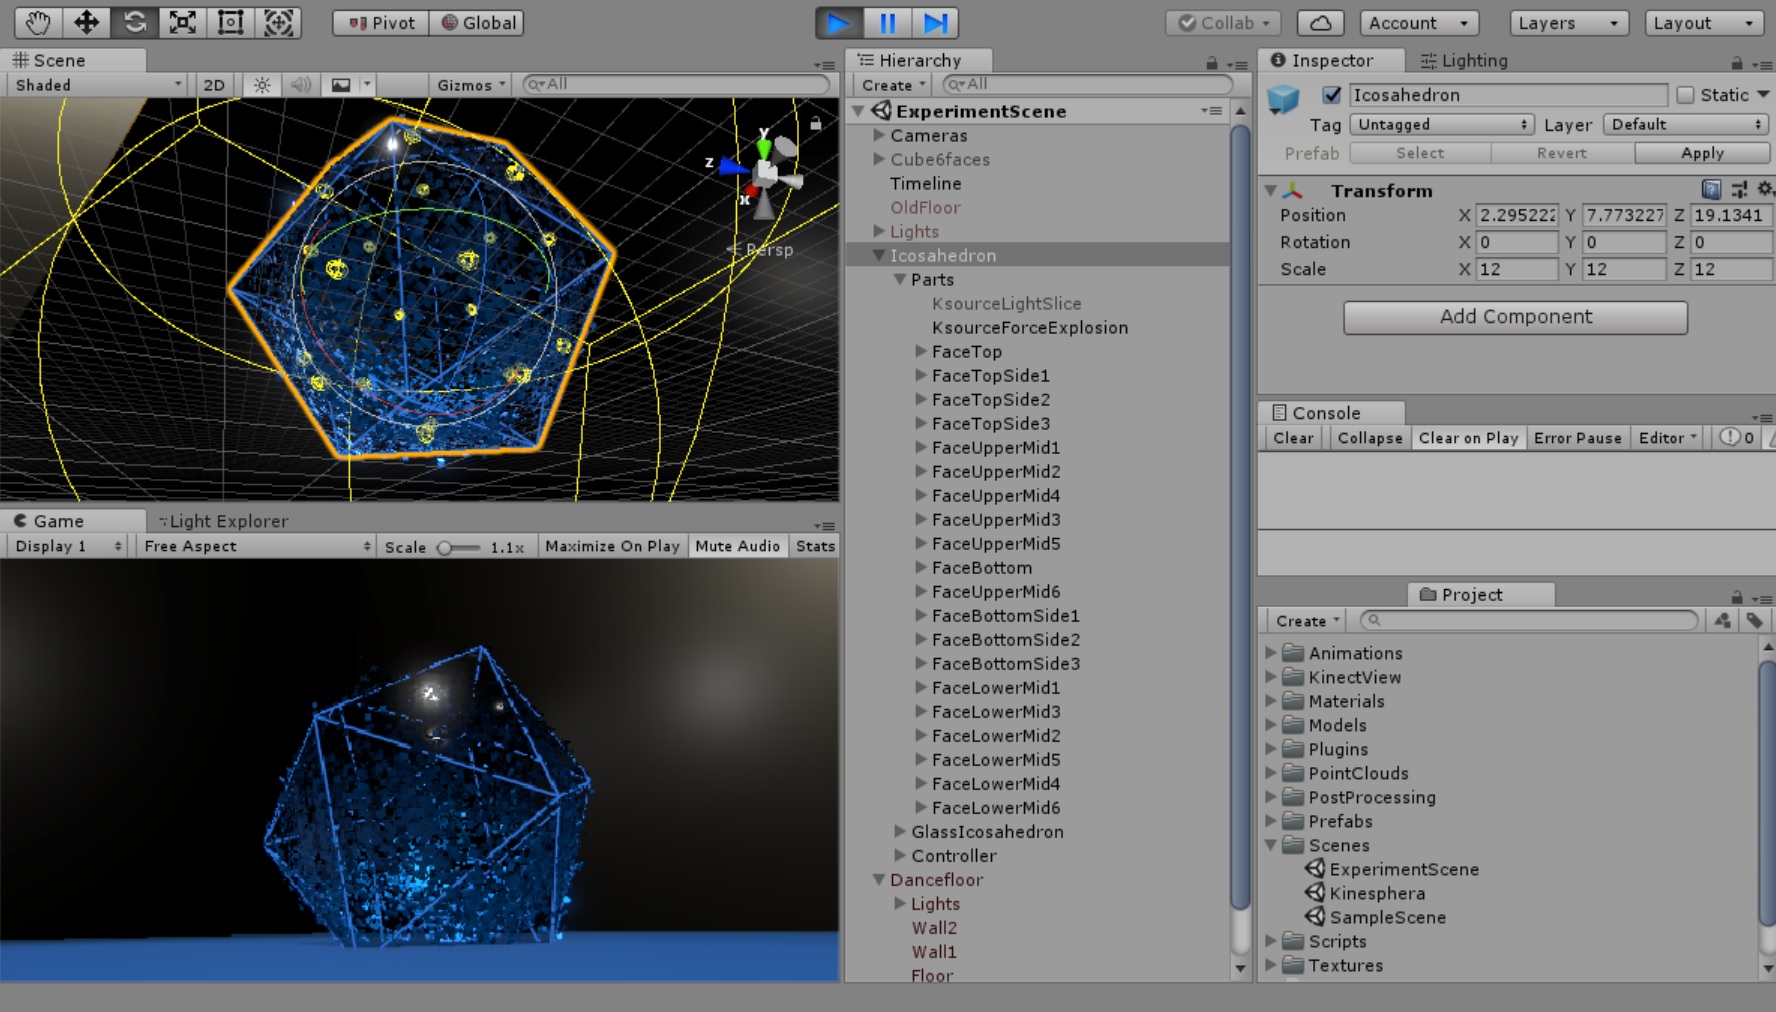1776x1012 pixels.
Task: Click the Clear console button
Action: tap(1292, 438)
